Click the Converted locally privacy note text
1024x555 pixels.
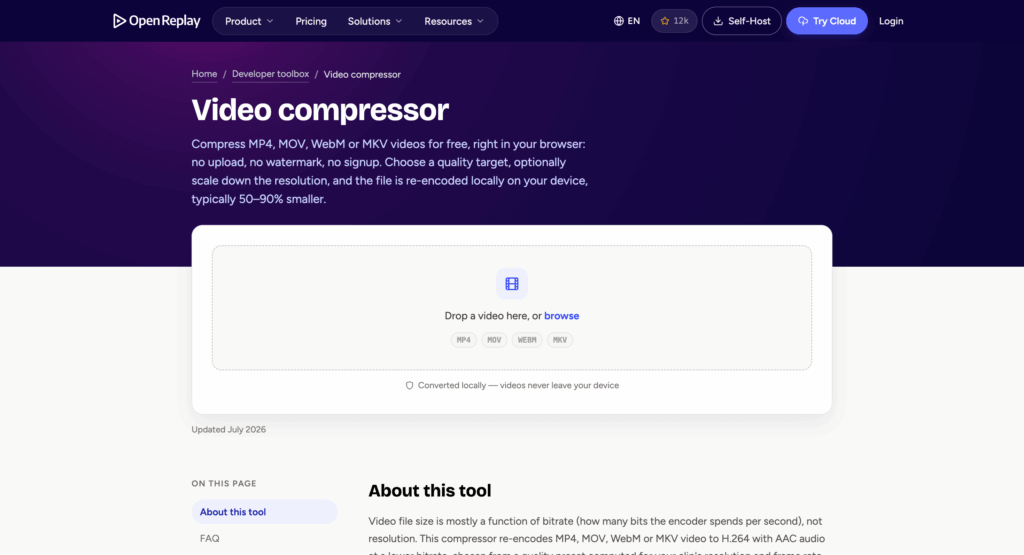[x=519, y=385]
